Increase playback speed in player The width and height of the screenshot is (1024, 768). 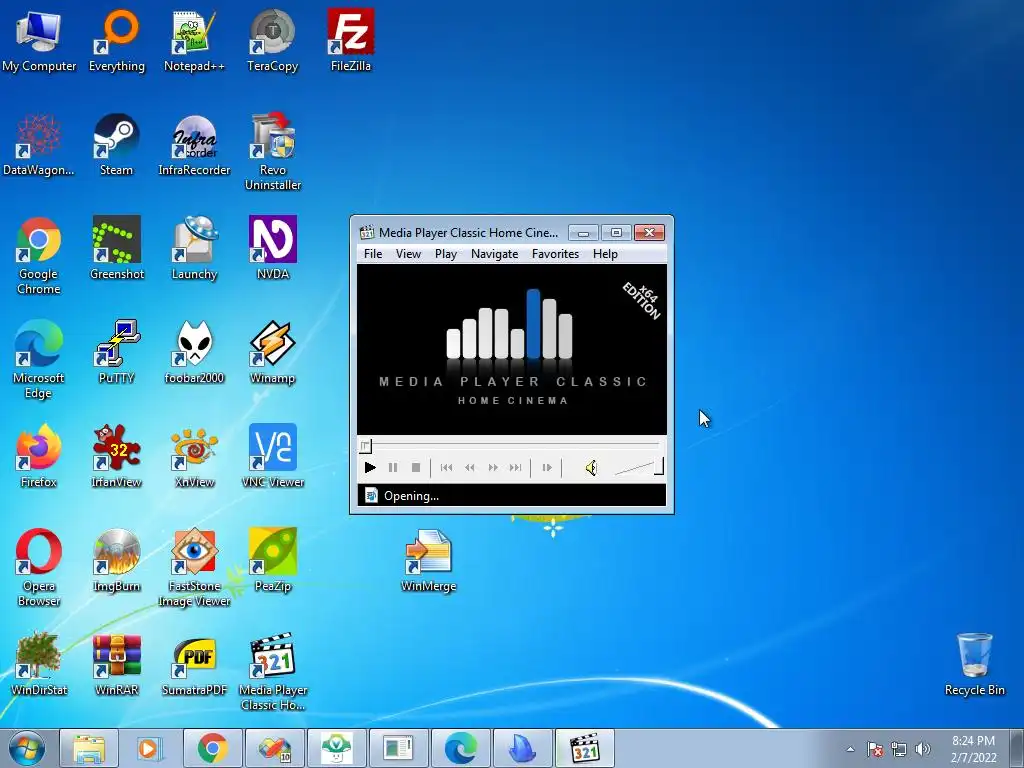493,468
